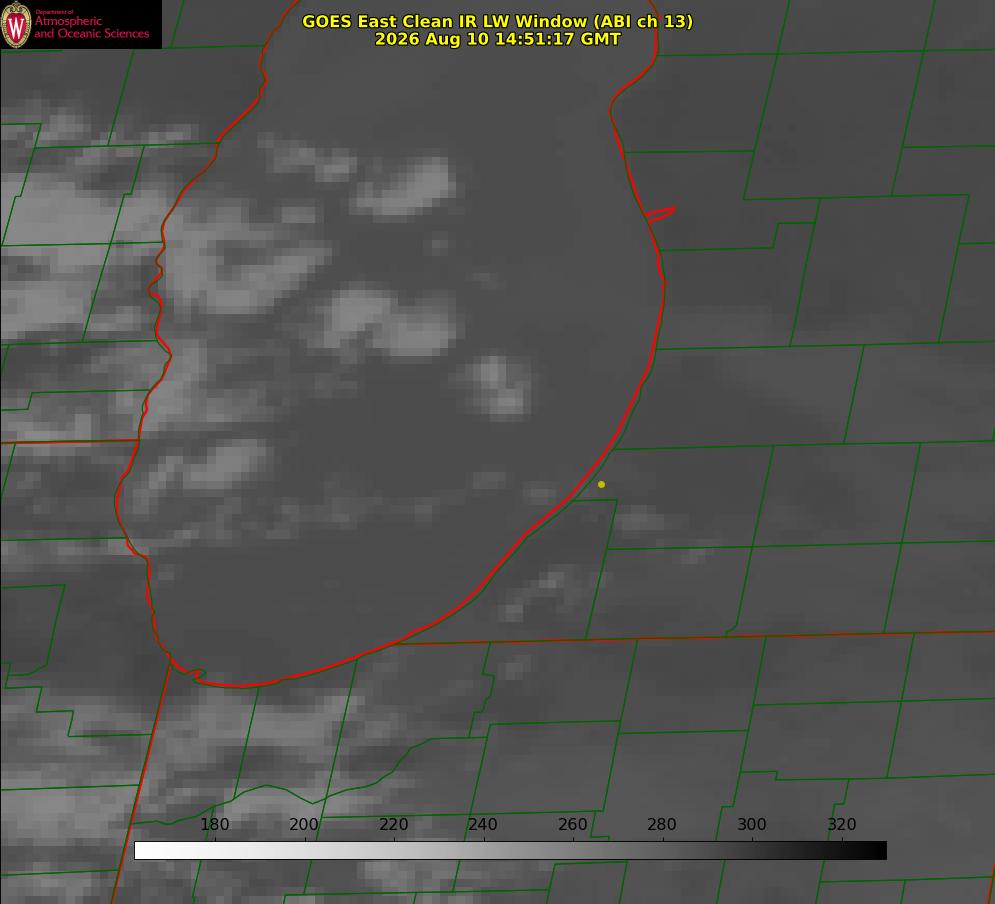Click the 280 label on color scale
Viewport: 995px width, 904px height.
(x=662, y=824)
